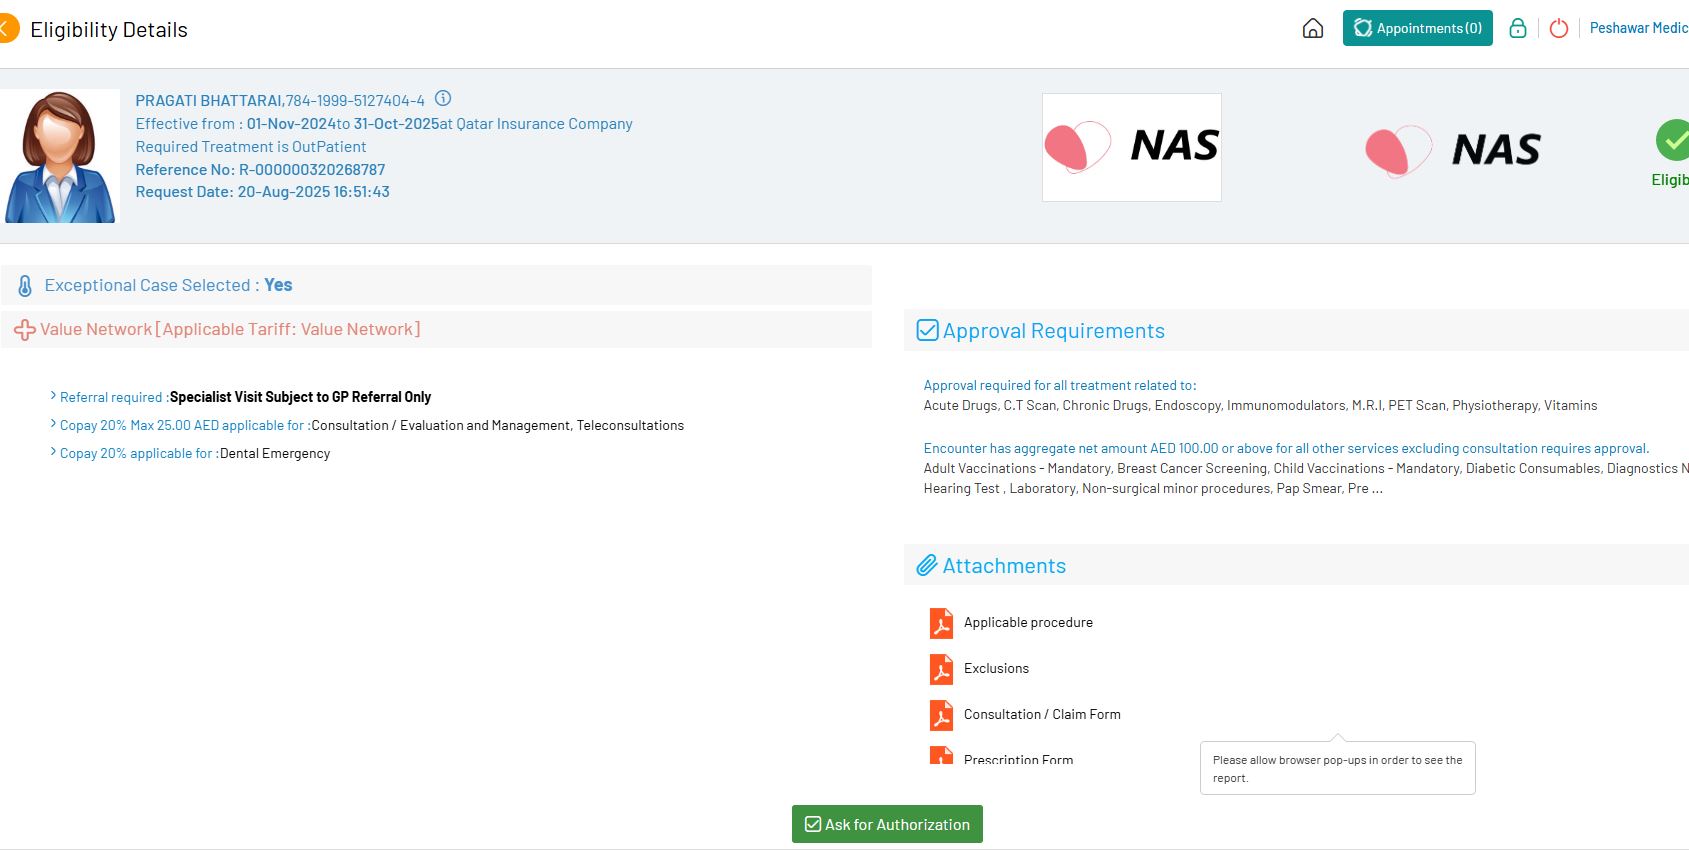
Task: Click the green Eligible checkmark icon
Action: (x=1672, y=141)
